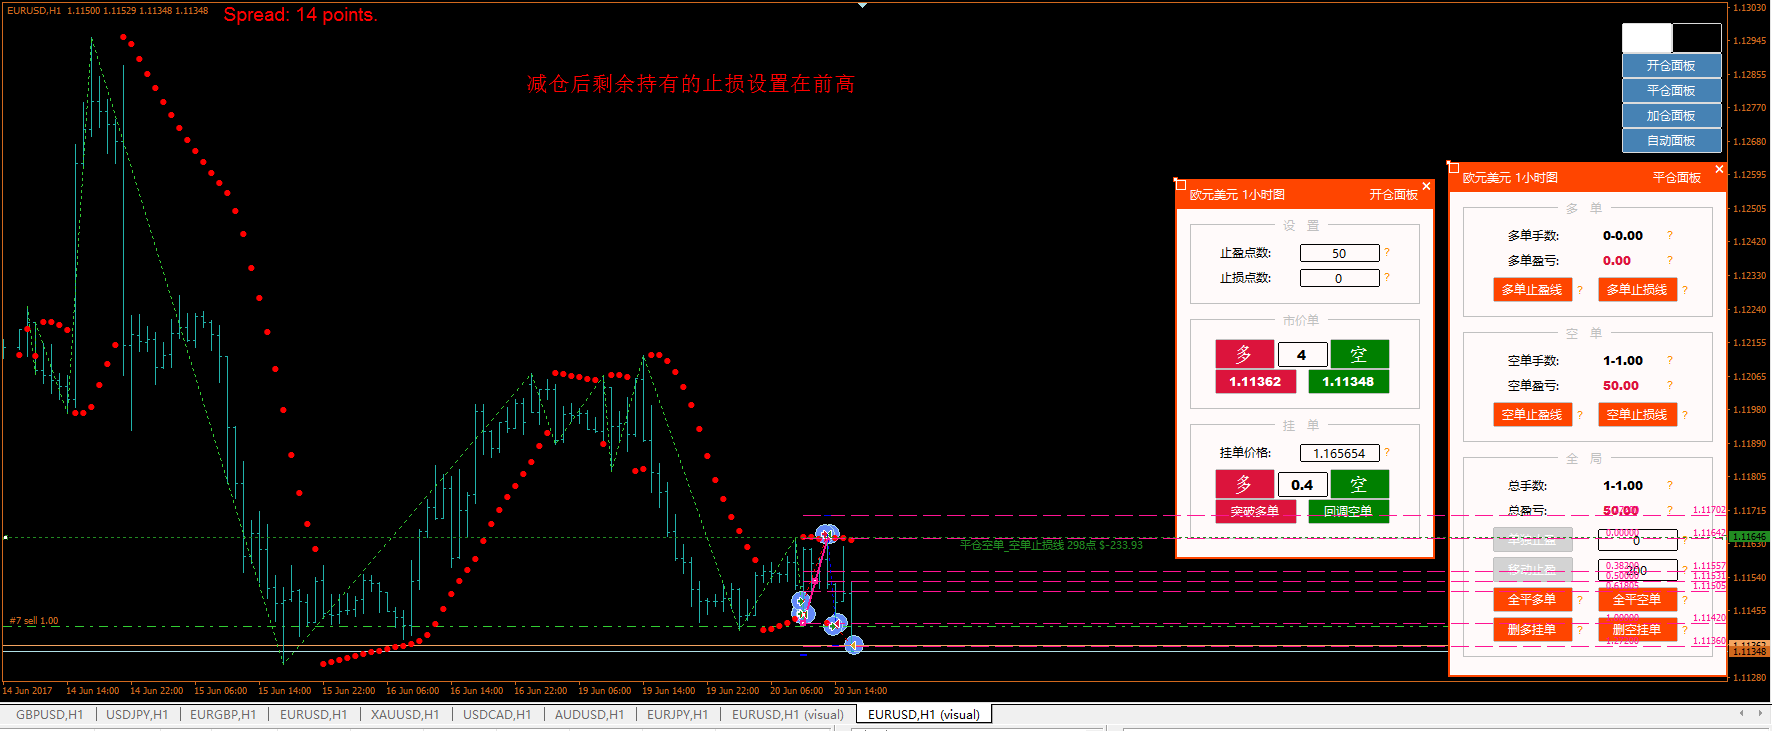The height and width of the screenshot is (731, 1772).
Task: Click market 空 sell button above 1.11348
Action: 1359,354
